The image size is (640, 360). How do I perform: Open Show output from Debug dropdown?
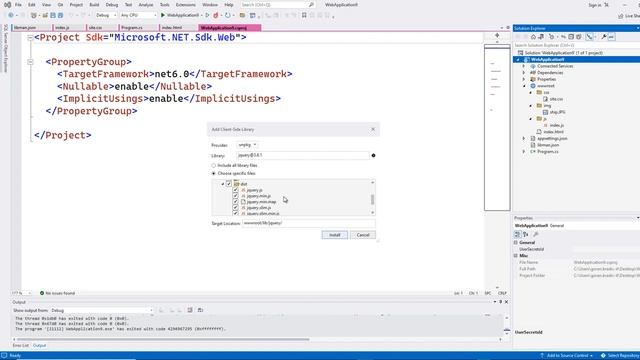pyautogui.click(x=102, y=311)
